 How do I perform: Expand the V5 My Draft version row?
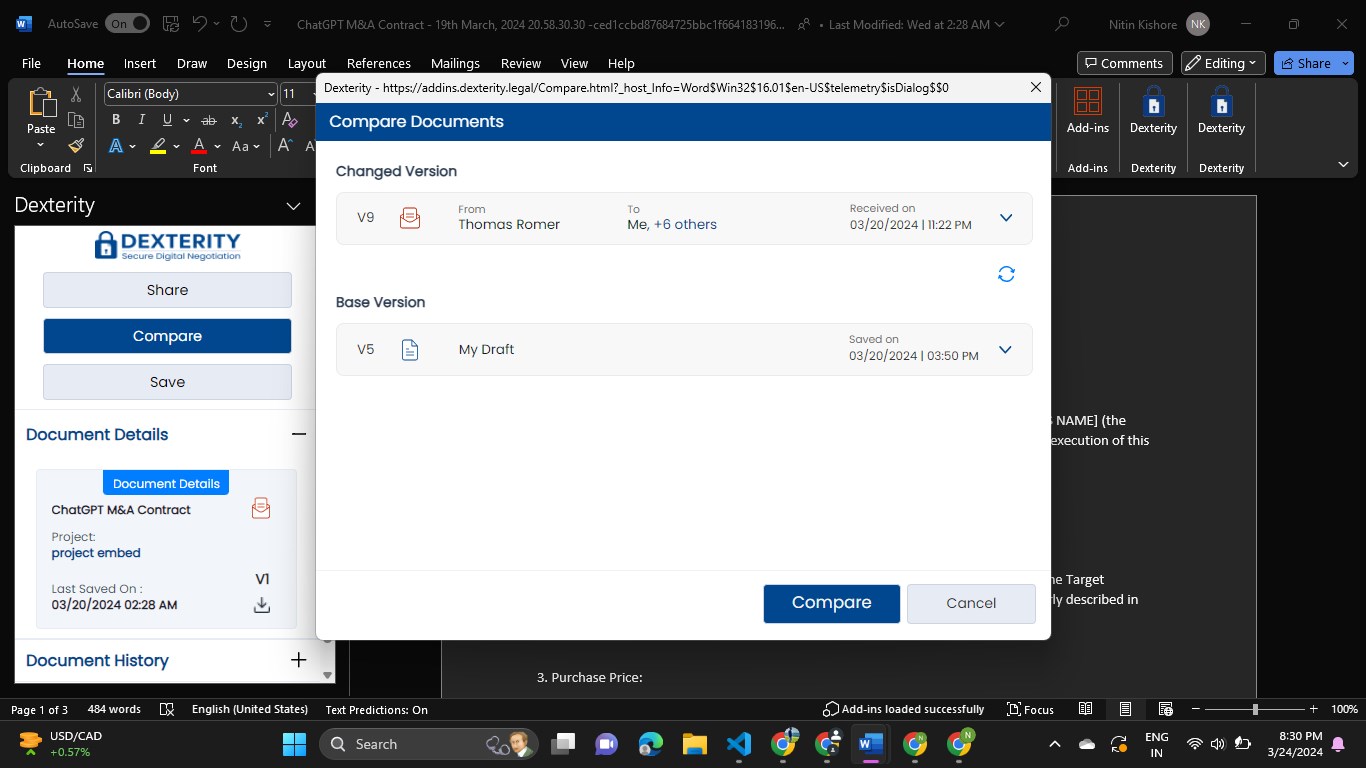pos(1005,350)
